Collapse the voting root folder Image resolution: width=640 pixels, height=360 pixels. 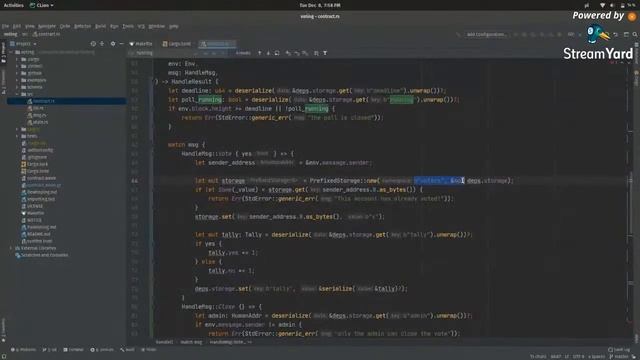coord(11,52)
